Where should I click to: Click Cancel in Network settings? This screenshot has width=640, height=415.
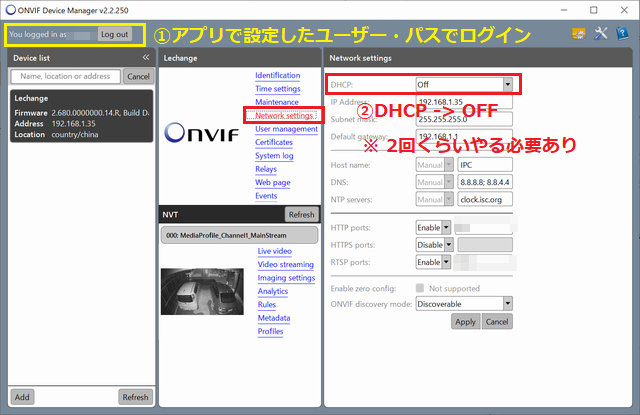coord(497,322)
